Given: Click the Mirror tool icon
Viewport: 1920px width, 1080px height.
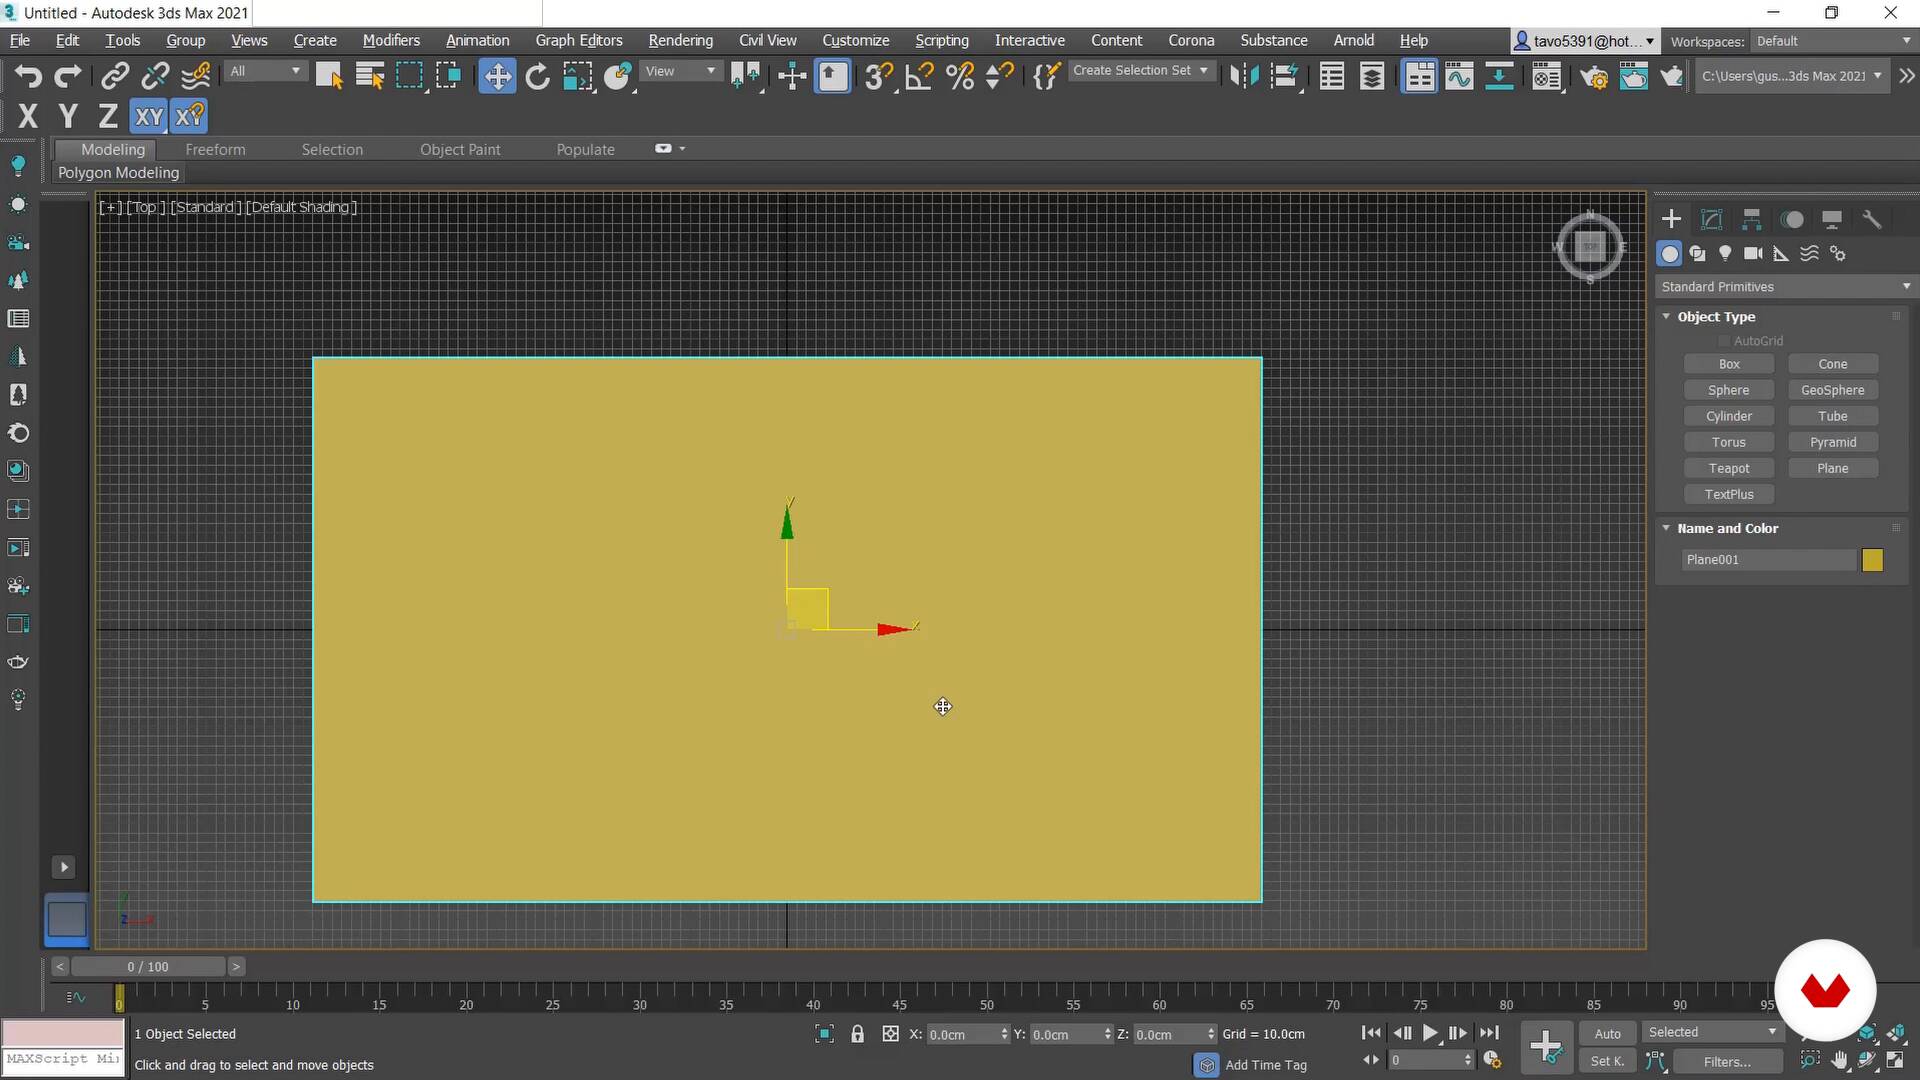Looking at the screenshot, I should click(1243, 76).
